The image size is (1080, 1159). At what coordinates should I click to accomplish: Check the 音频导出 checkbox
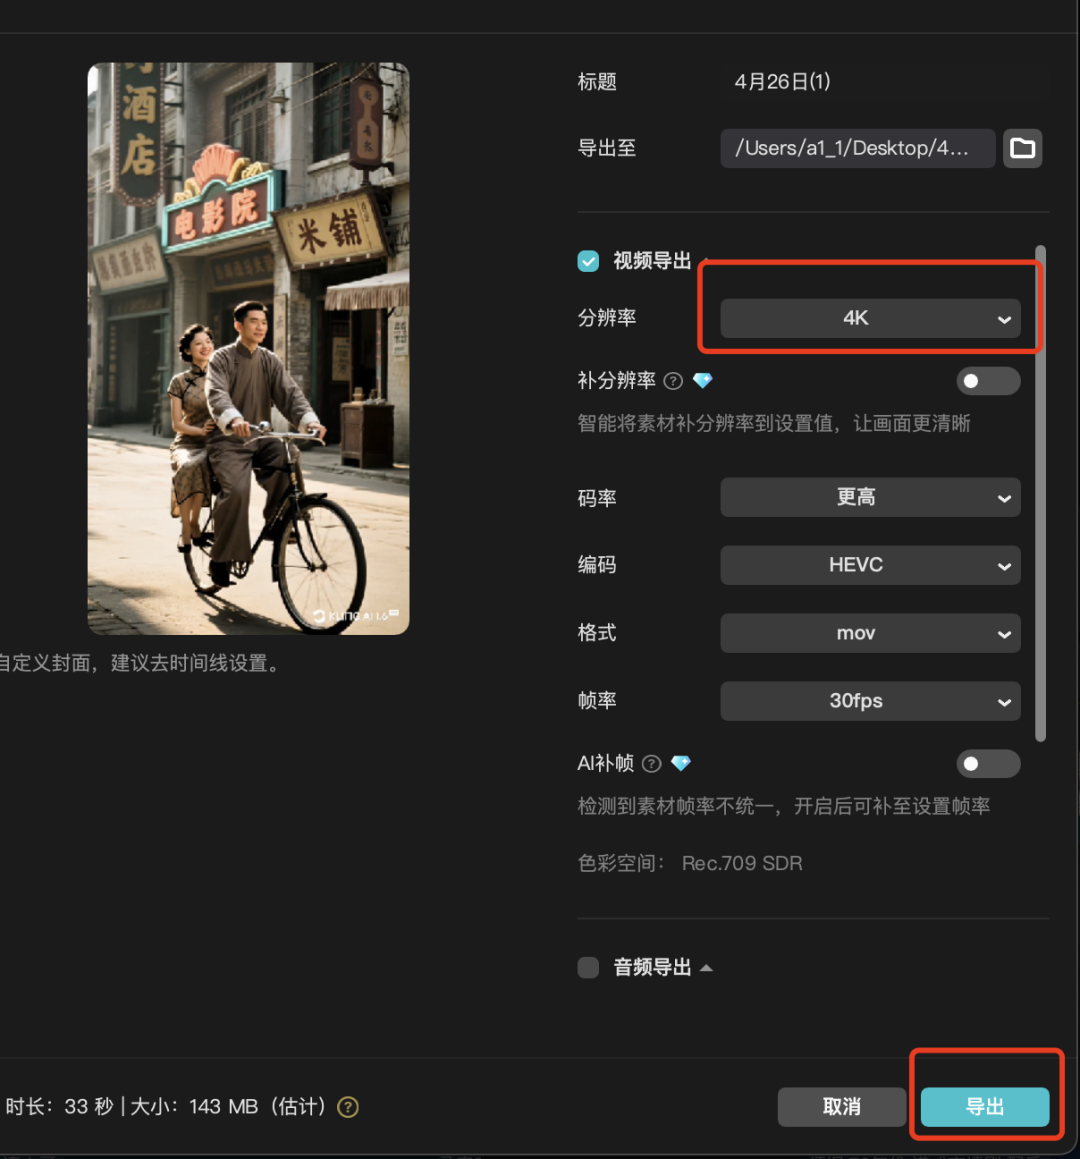click(x=588, y=967)
